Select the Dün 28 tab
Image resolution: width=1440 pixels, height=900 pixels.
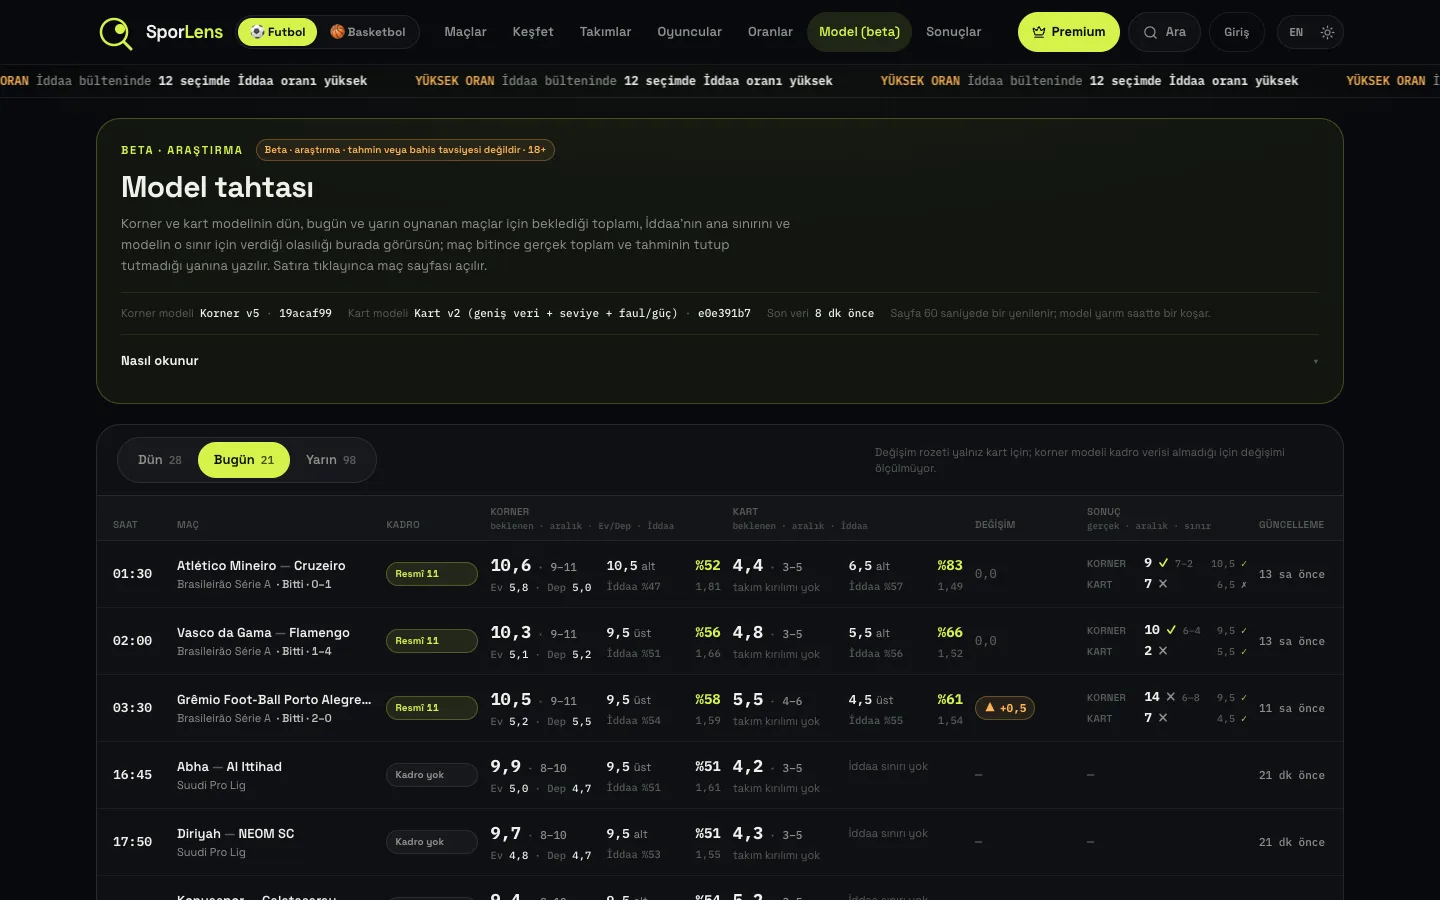(160, 460)
